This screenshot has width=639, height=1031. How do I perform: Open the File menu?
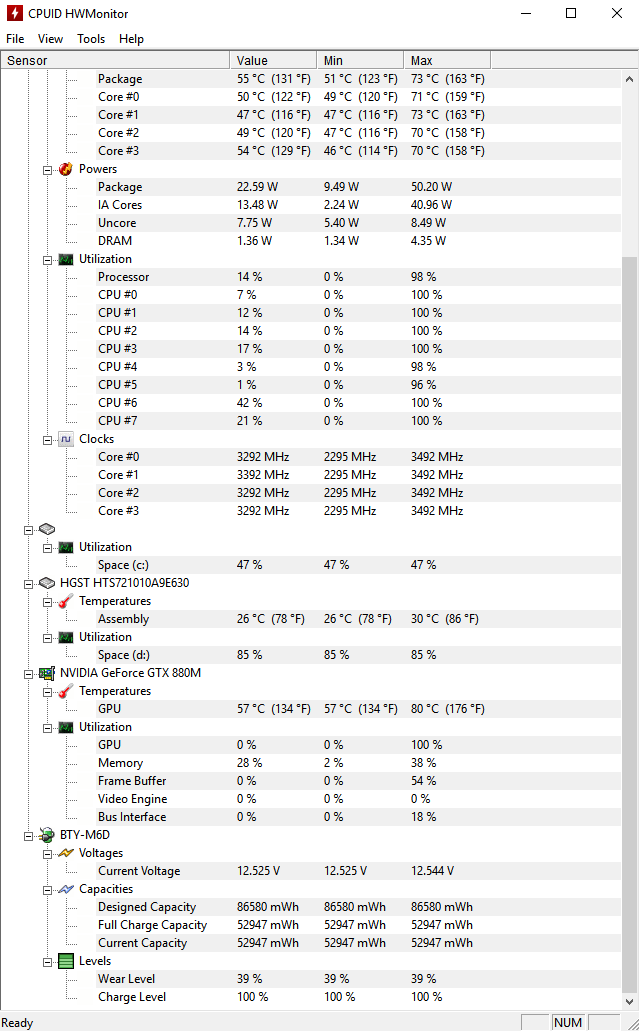15,39
